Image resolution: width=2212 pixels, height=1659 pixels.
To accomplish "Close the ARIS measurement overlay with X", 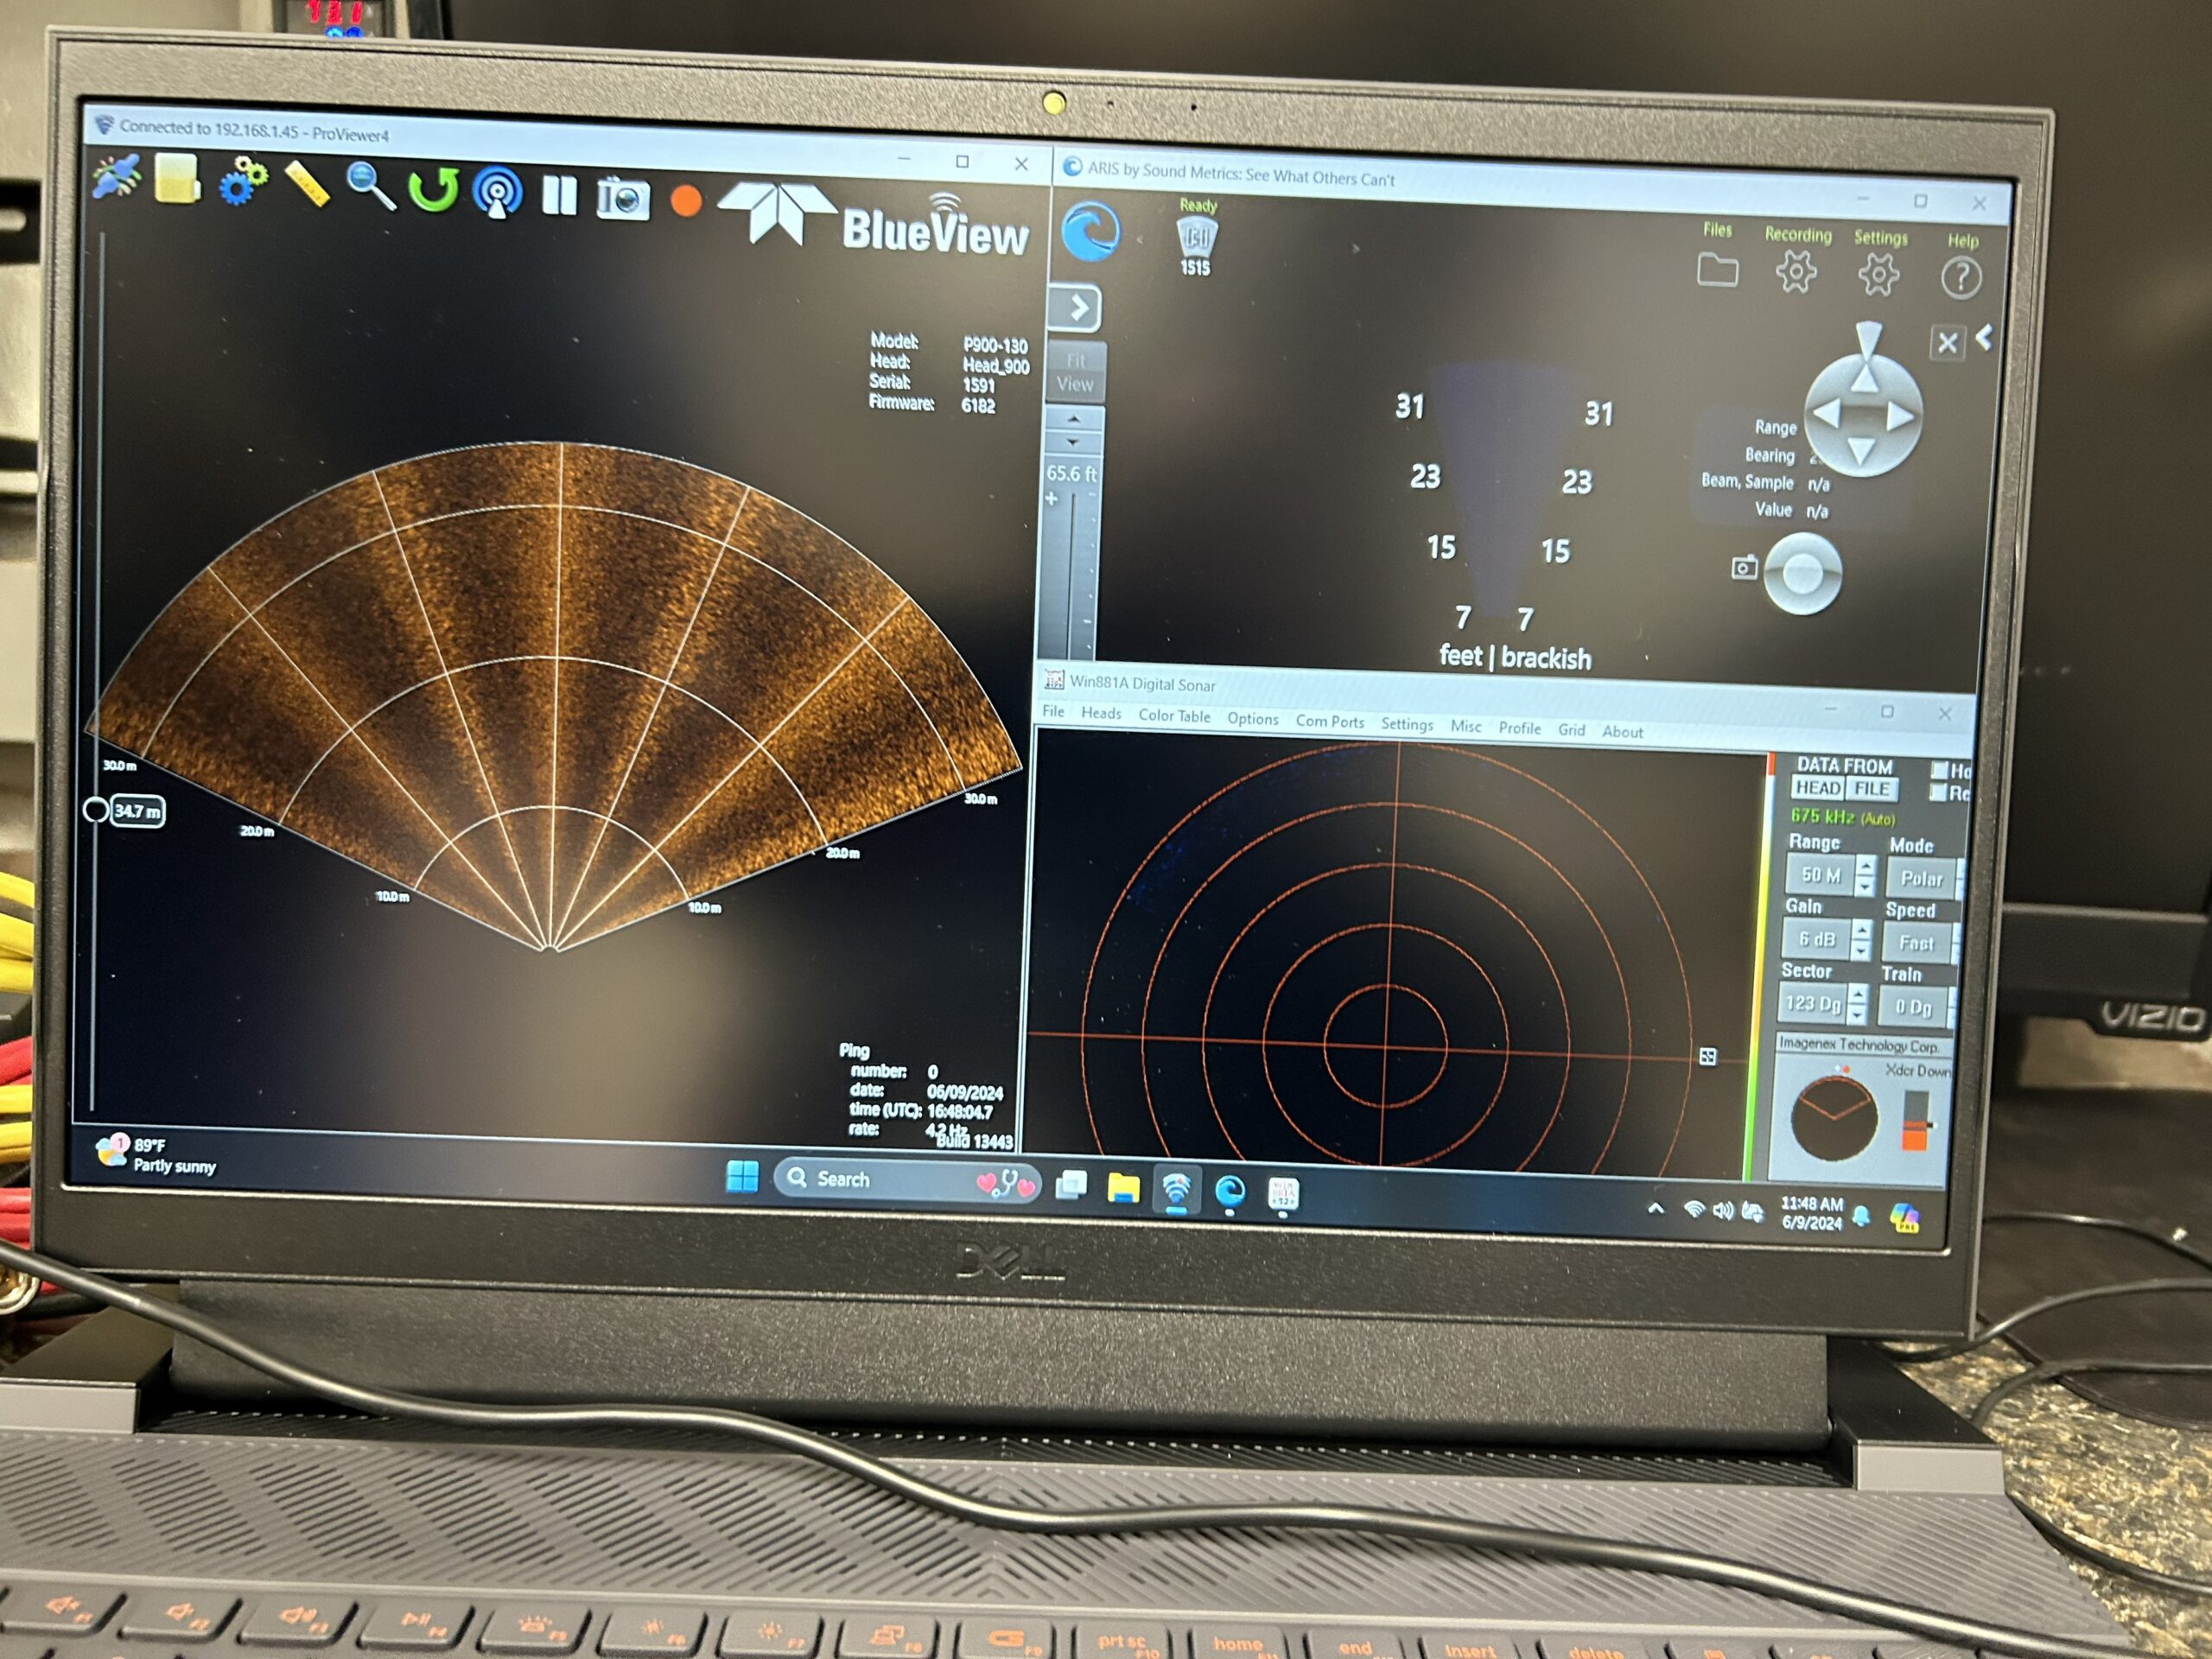I will (x=1947, y=343).
